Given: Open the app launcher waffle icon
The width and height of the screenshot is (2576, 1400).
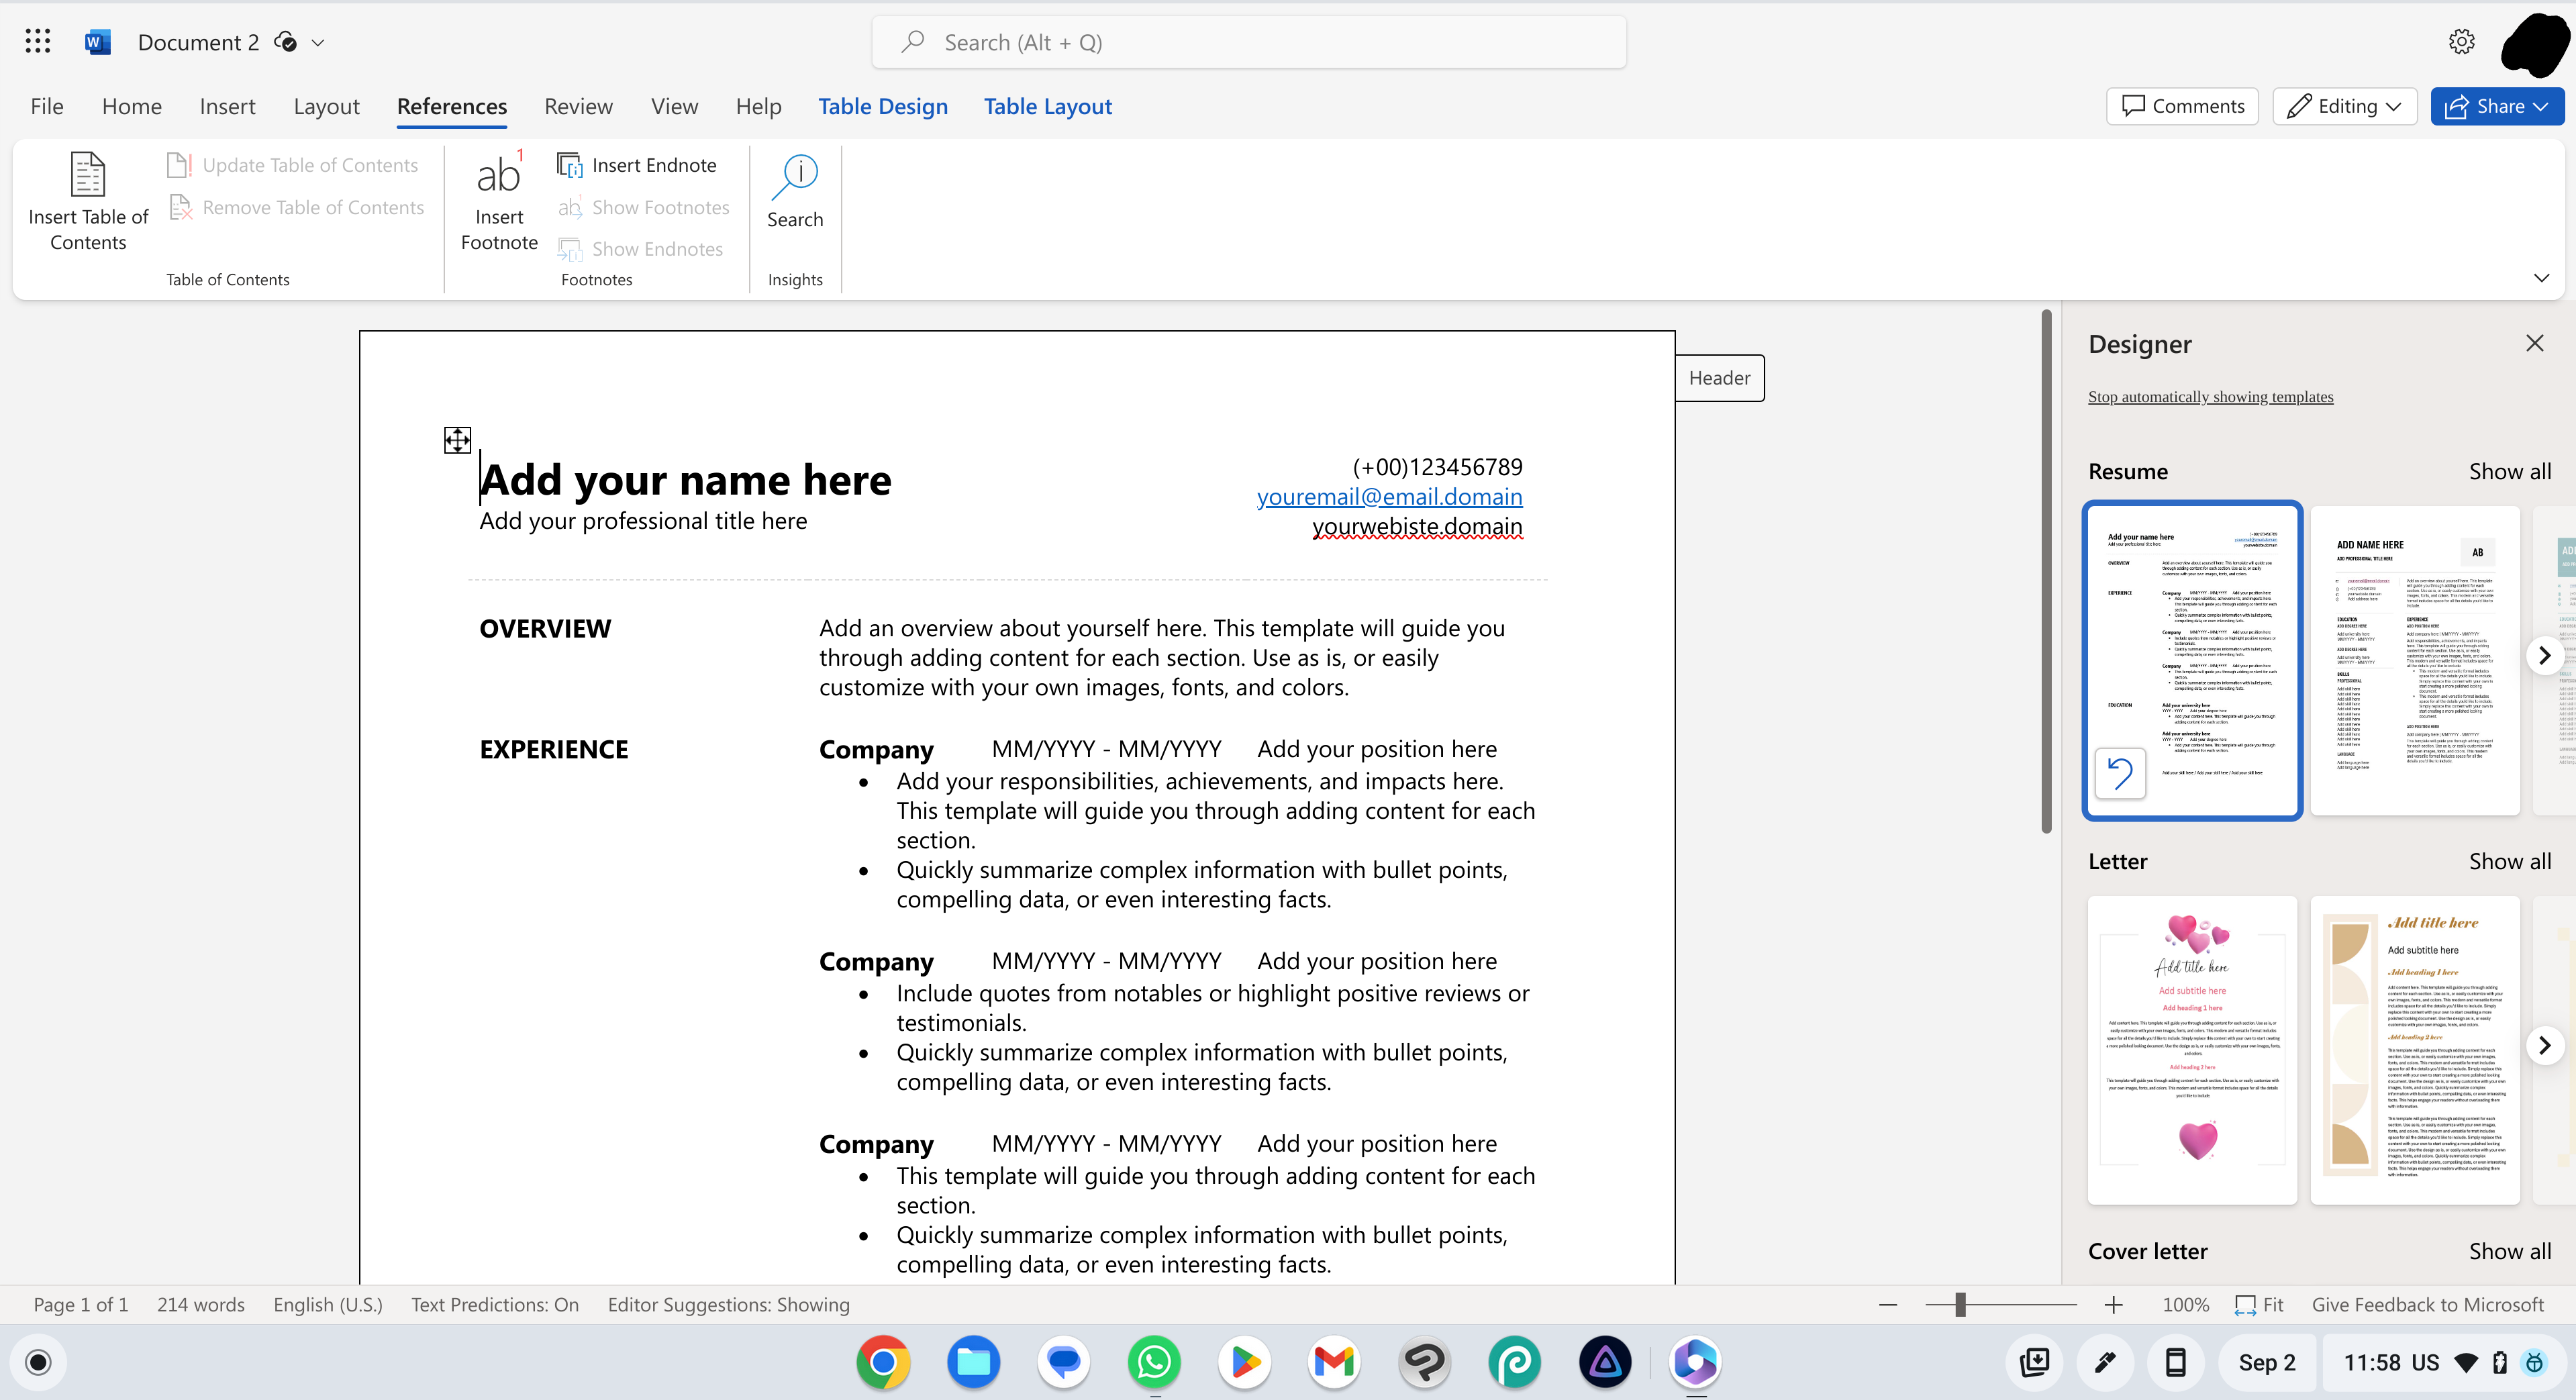Looking at the screenshot, I should pos(38,41).
